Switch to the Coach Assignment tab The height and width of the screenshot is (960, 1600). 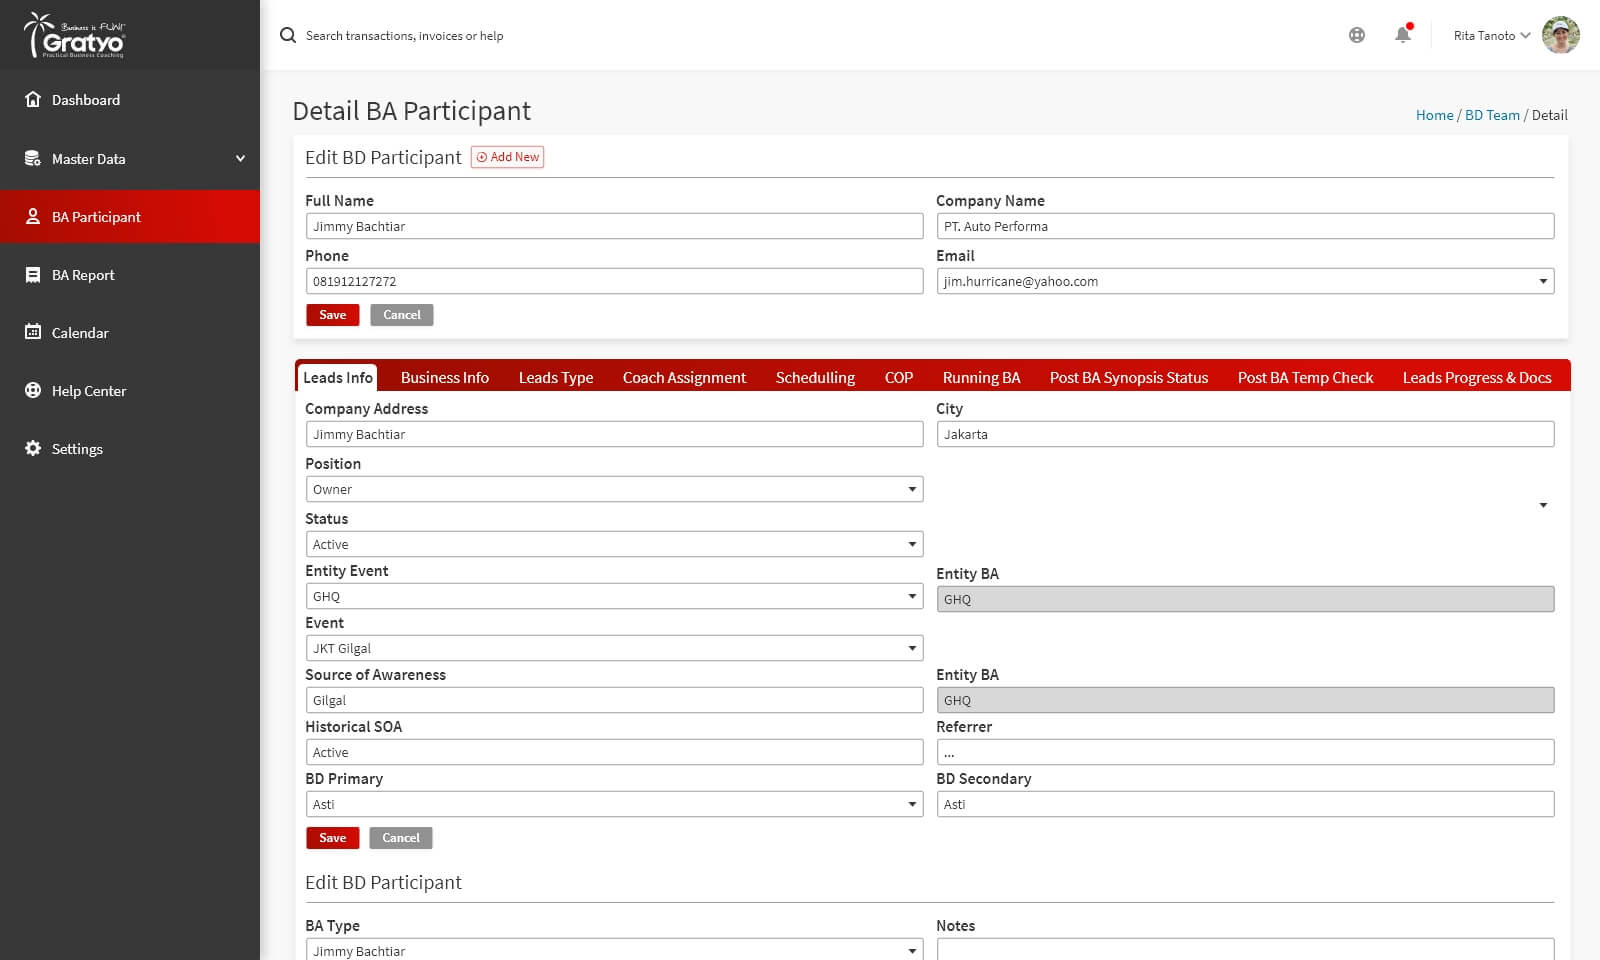684,377
